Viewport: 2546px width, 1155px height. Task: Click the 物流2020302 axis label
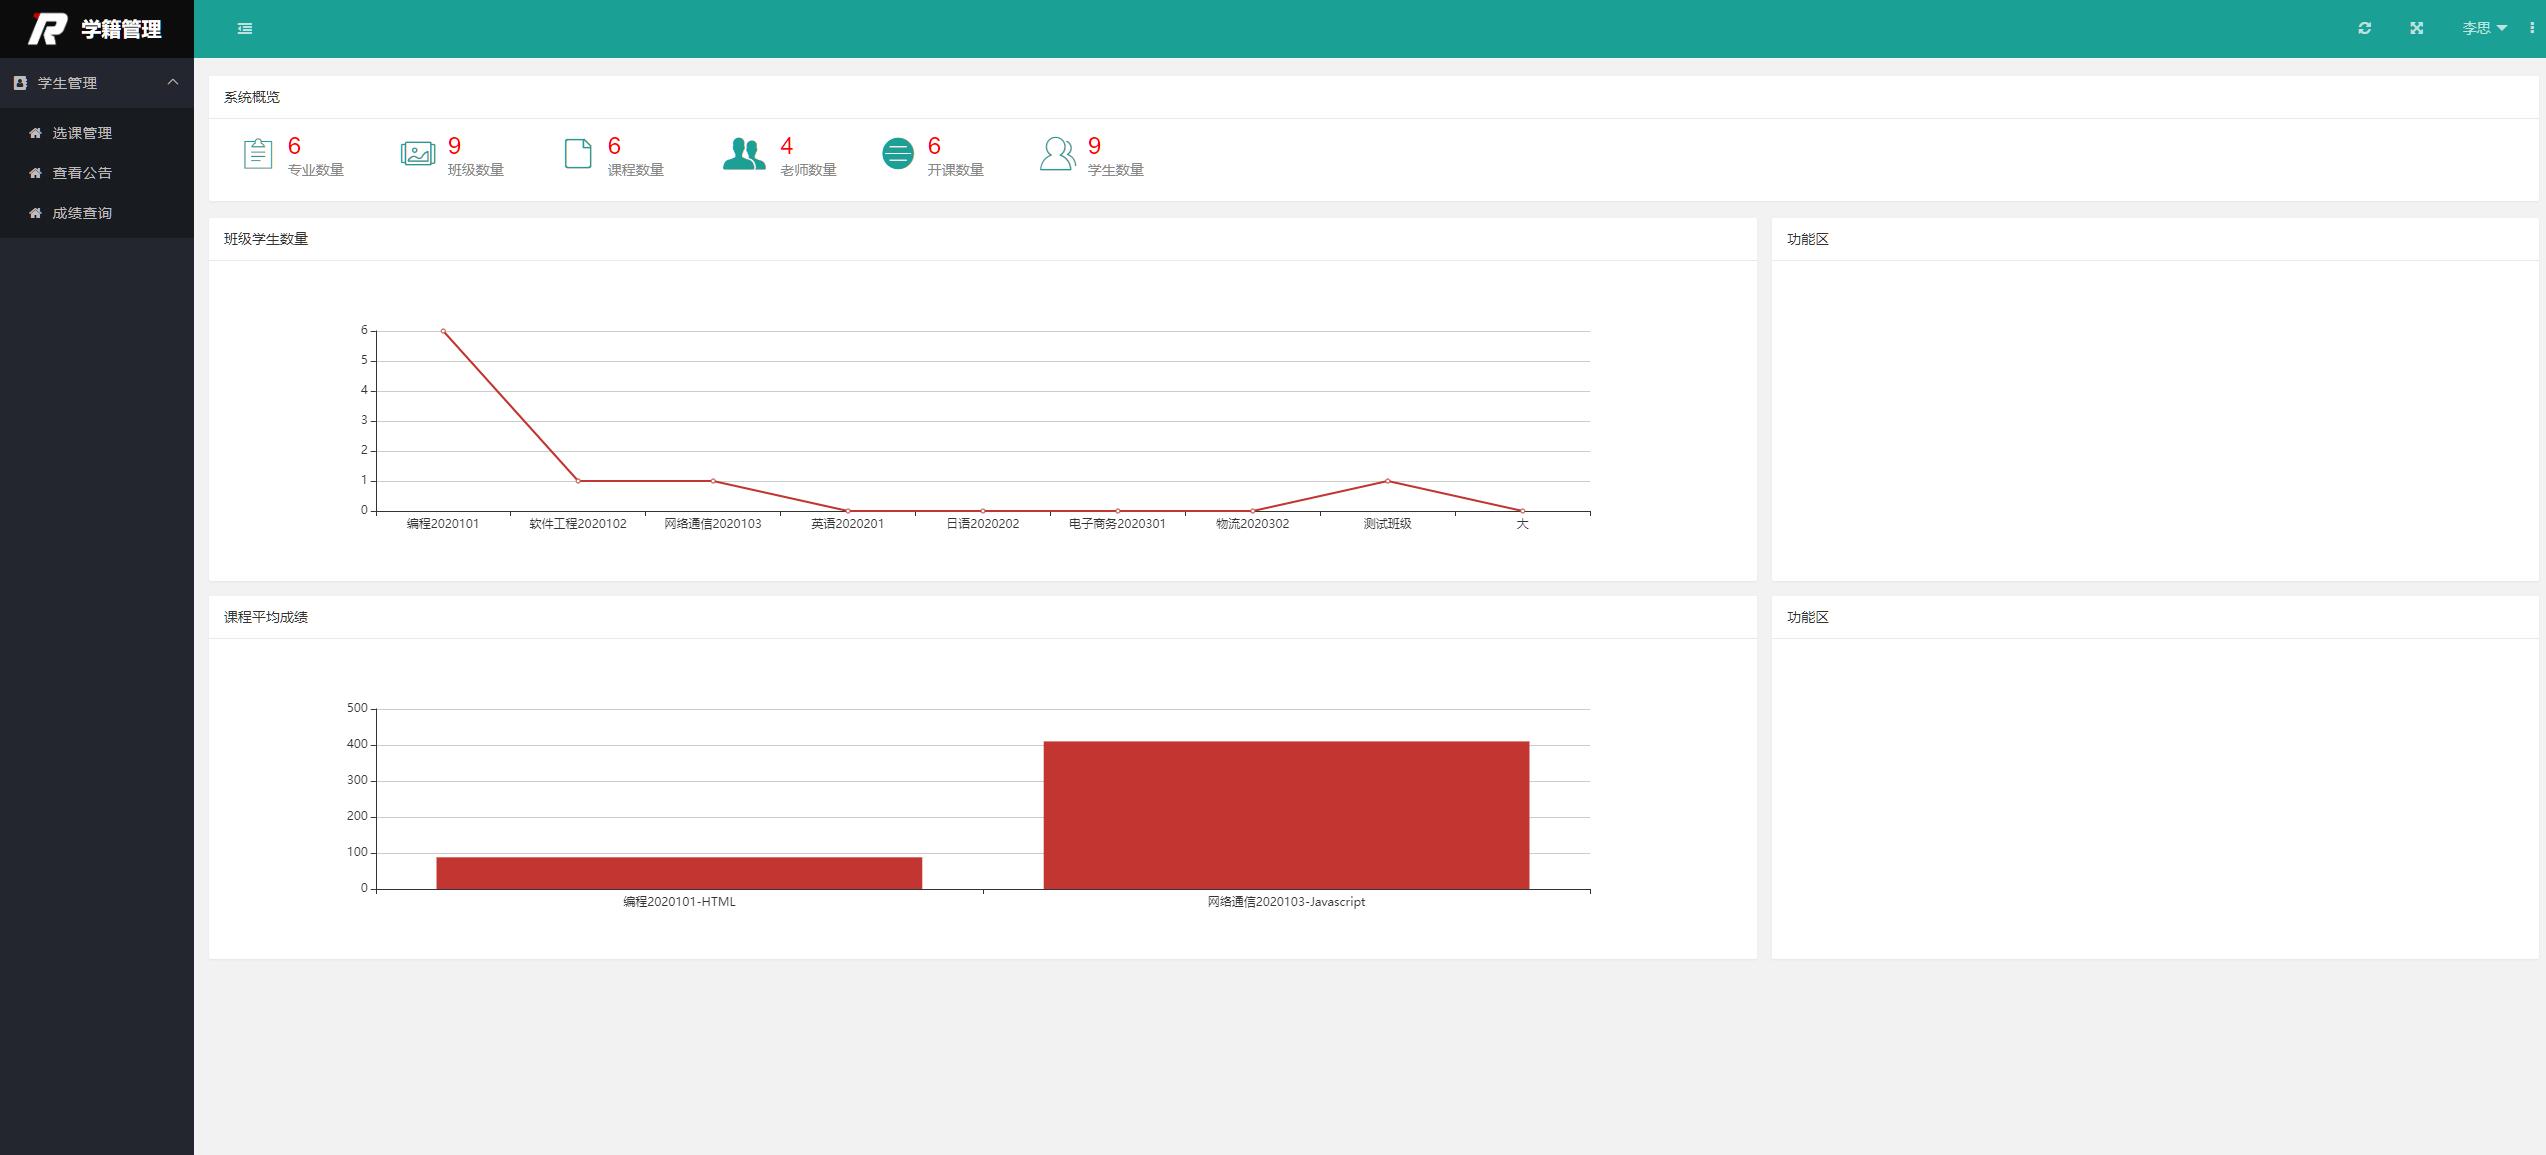click(1253, 524)
